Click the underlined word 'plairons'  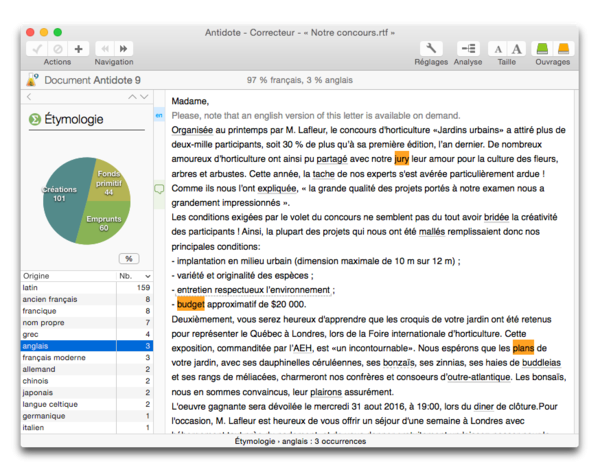[x=326, y=392]
